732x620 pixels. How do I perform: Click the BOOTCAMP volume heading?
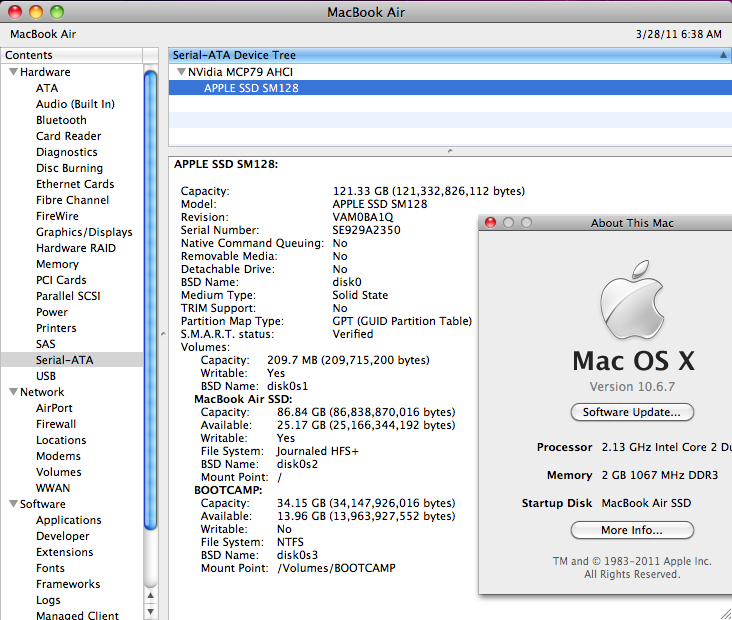[x=228, y=490]
